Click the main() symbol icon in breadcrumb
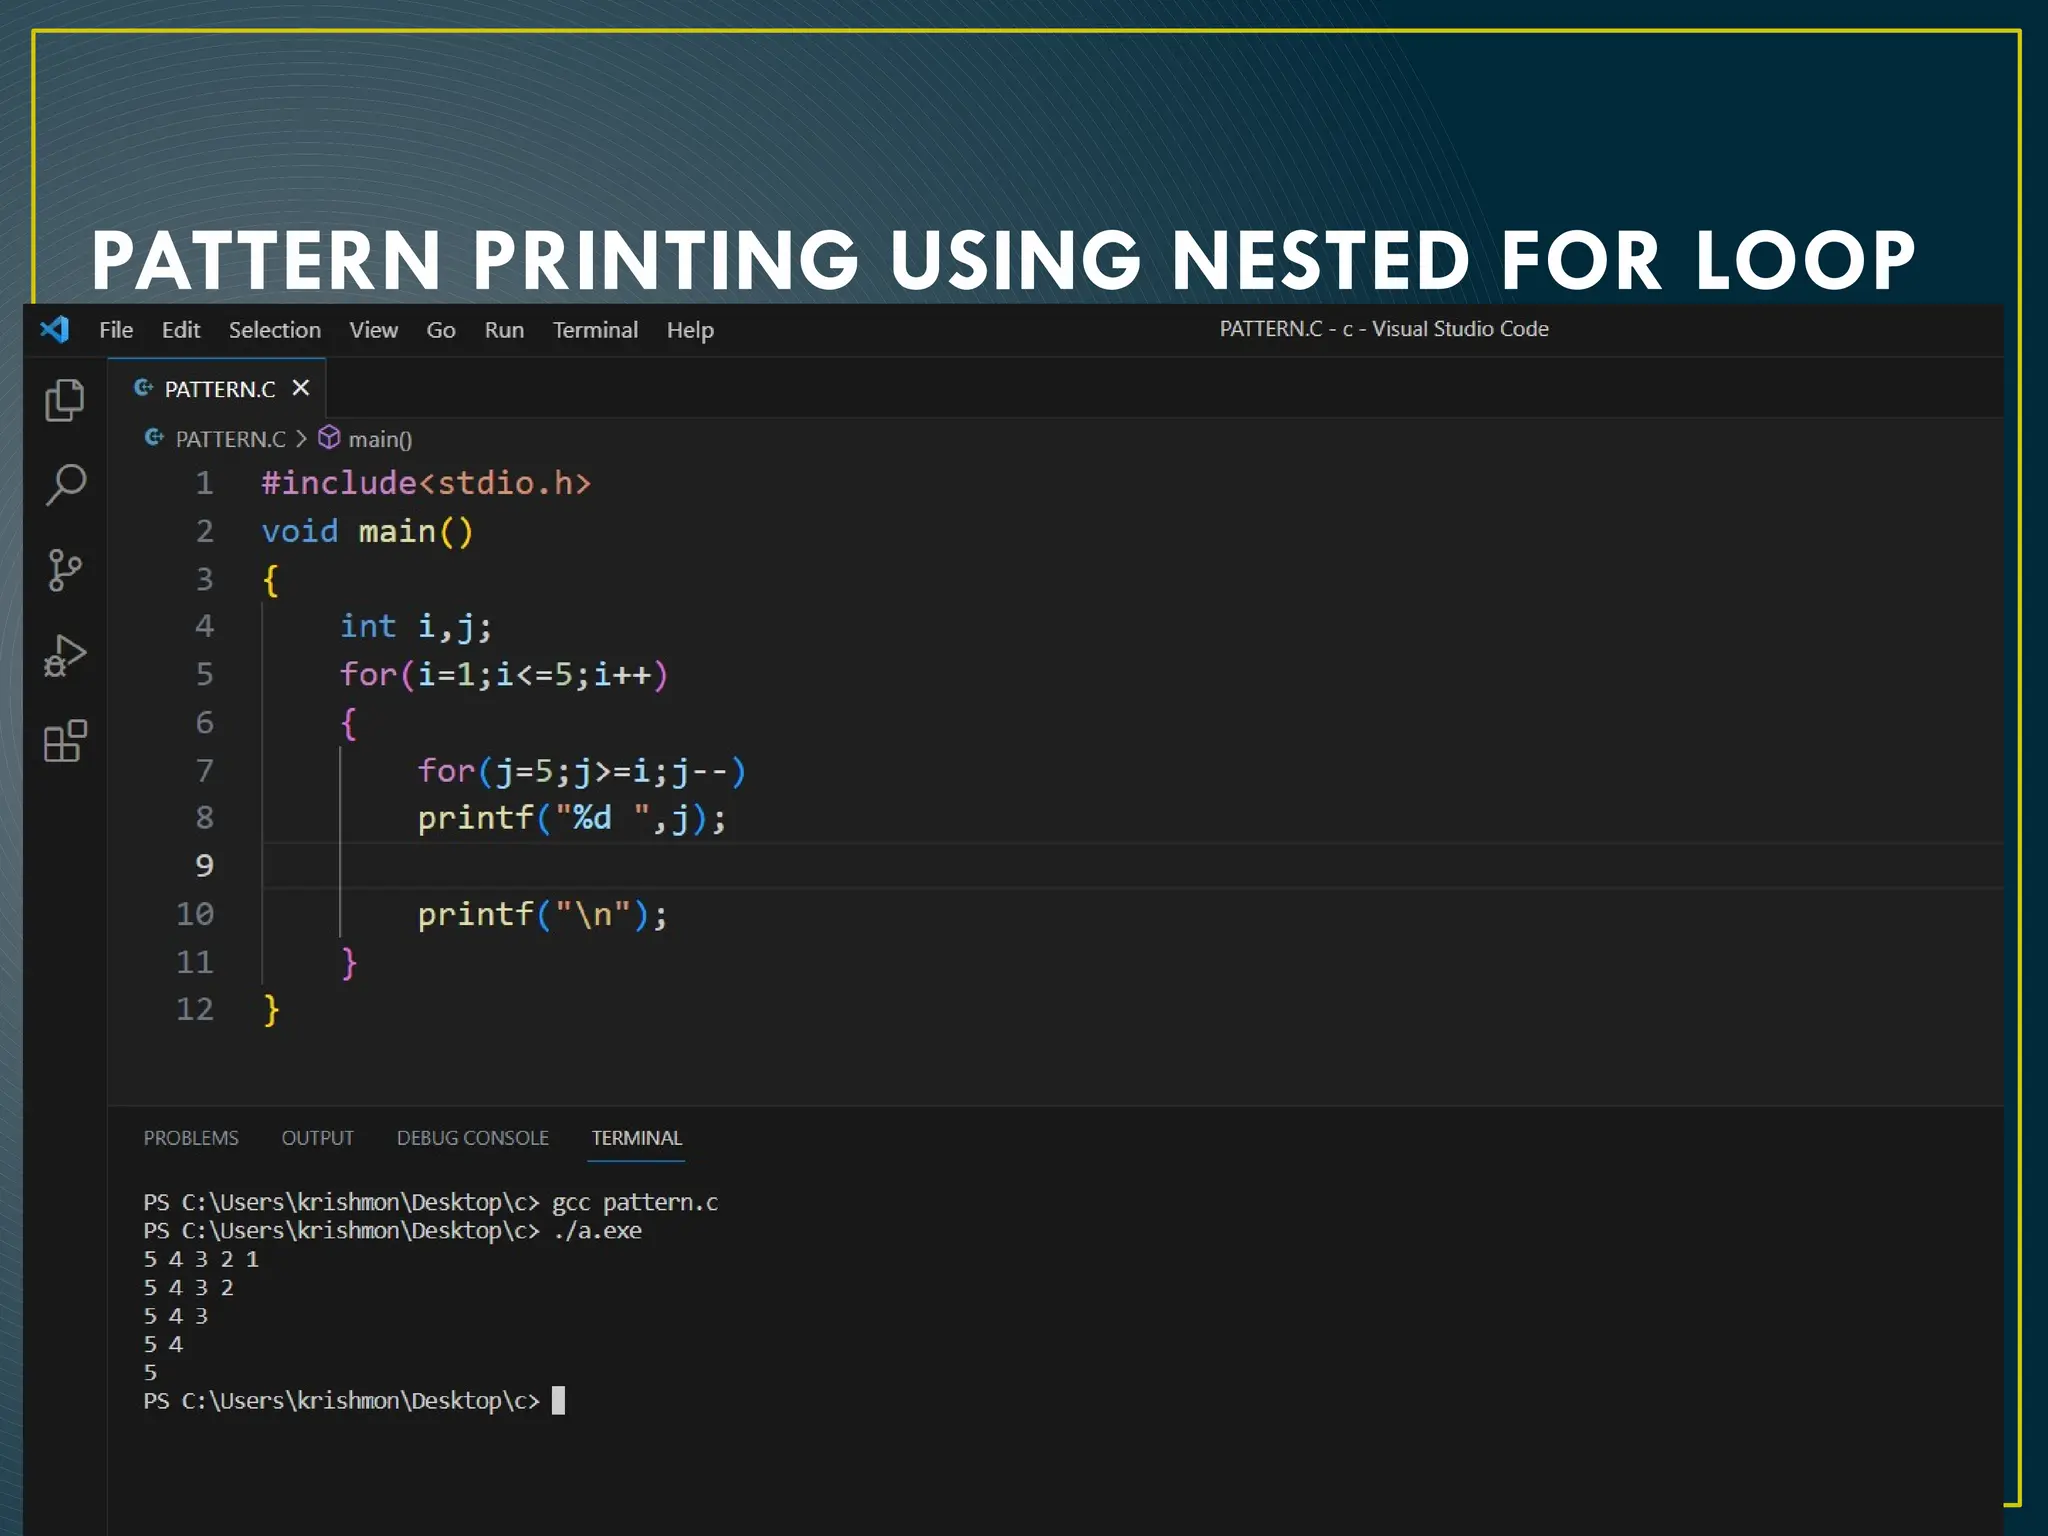 pos(329,438)
